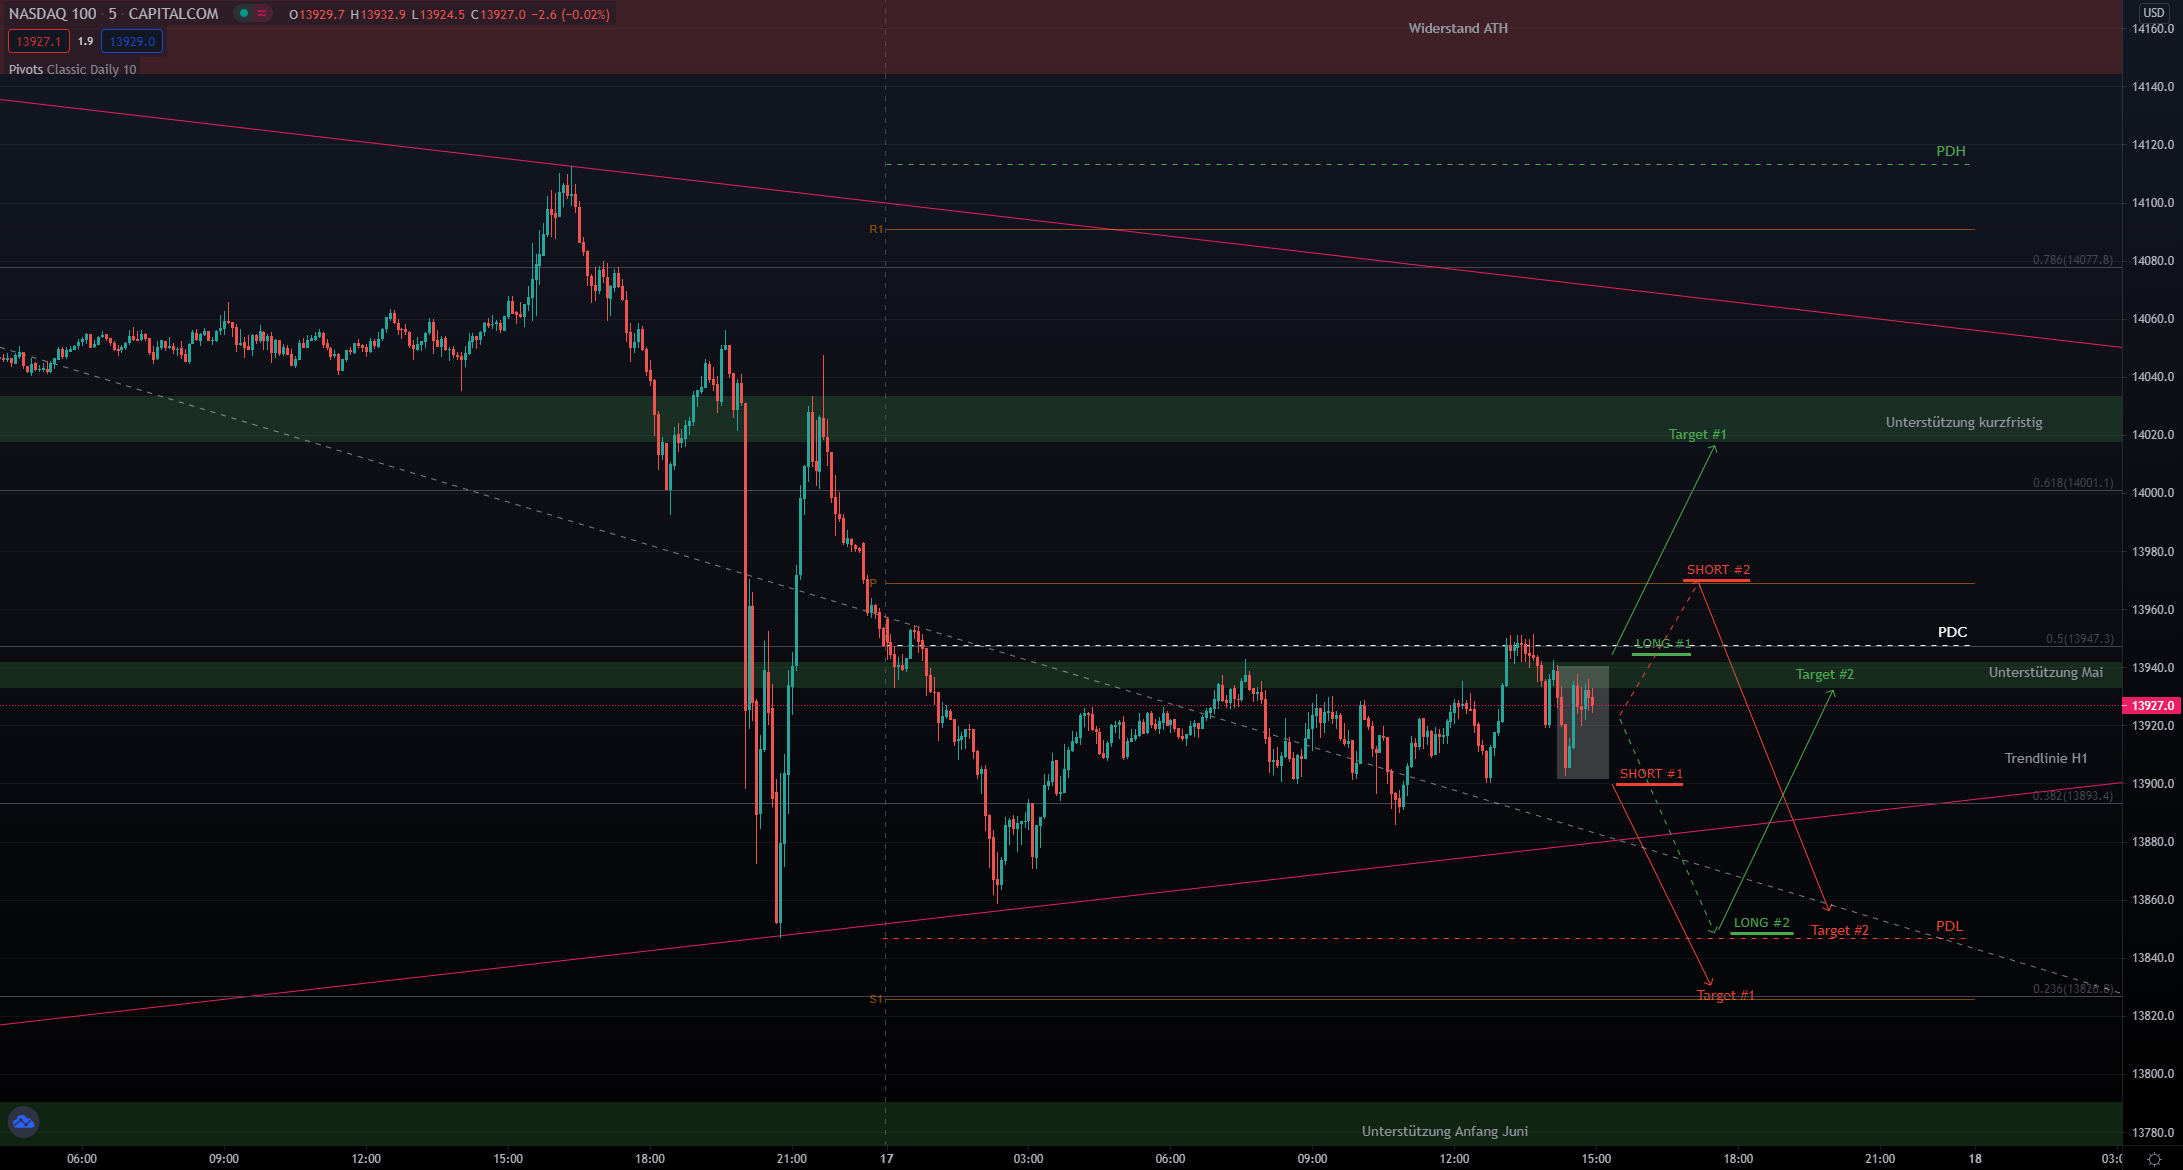Select the Unterstützung kurzfristig zone text
The height and width of the screenshot is (1170, 2183).
(x=1963, y=422)
